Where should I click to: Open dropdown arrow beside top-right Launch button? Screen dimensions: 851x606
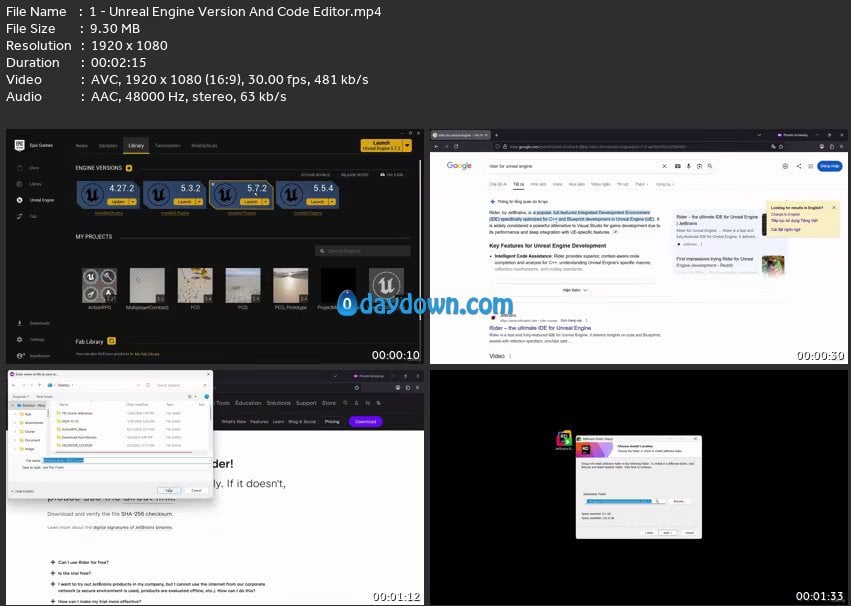(x=407, y=145)
